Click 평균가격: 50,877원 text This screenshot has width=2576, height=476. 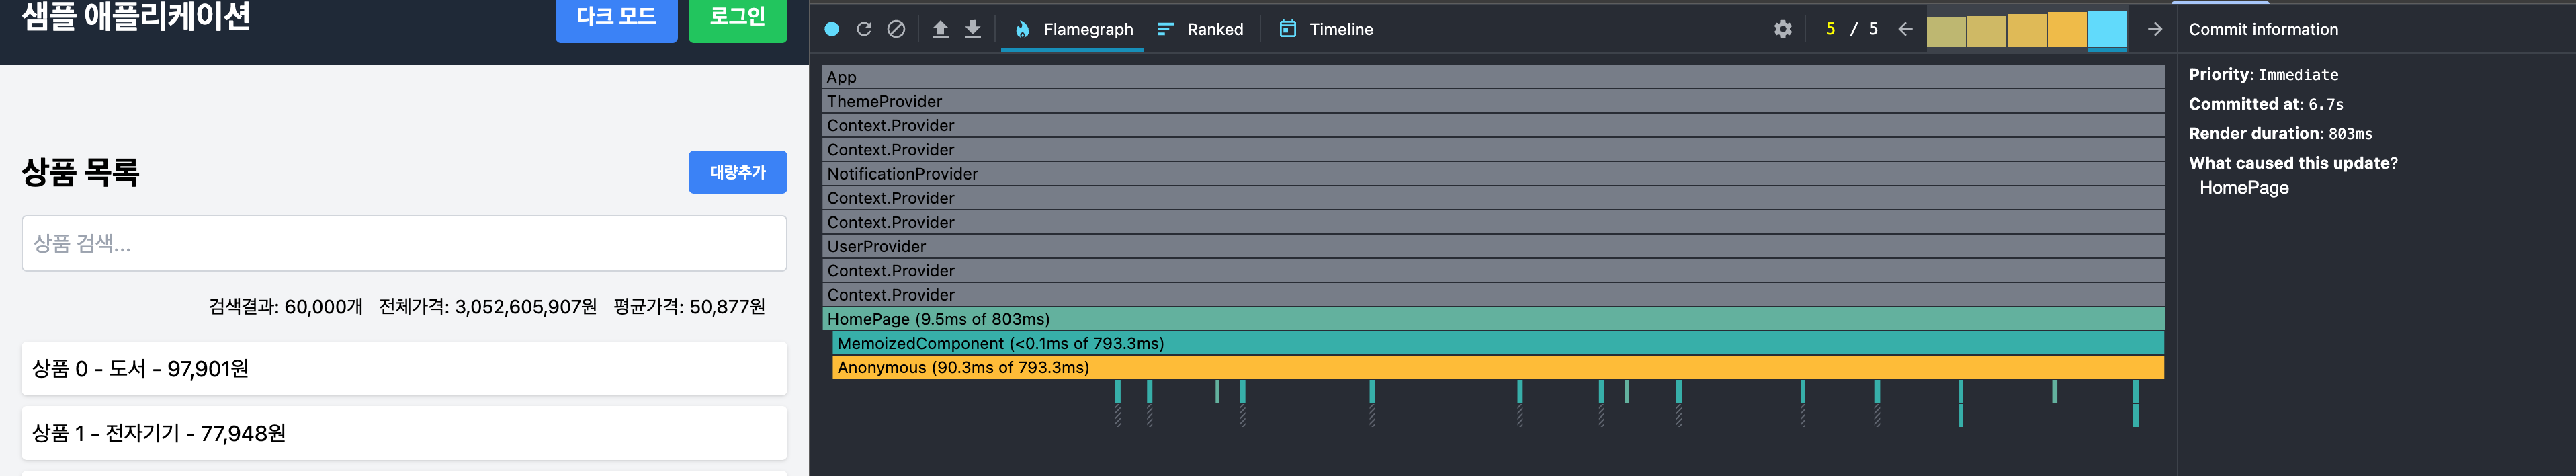[690, 307]
